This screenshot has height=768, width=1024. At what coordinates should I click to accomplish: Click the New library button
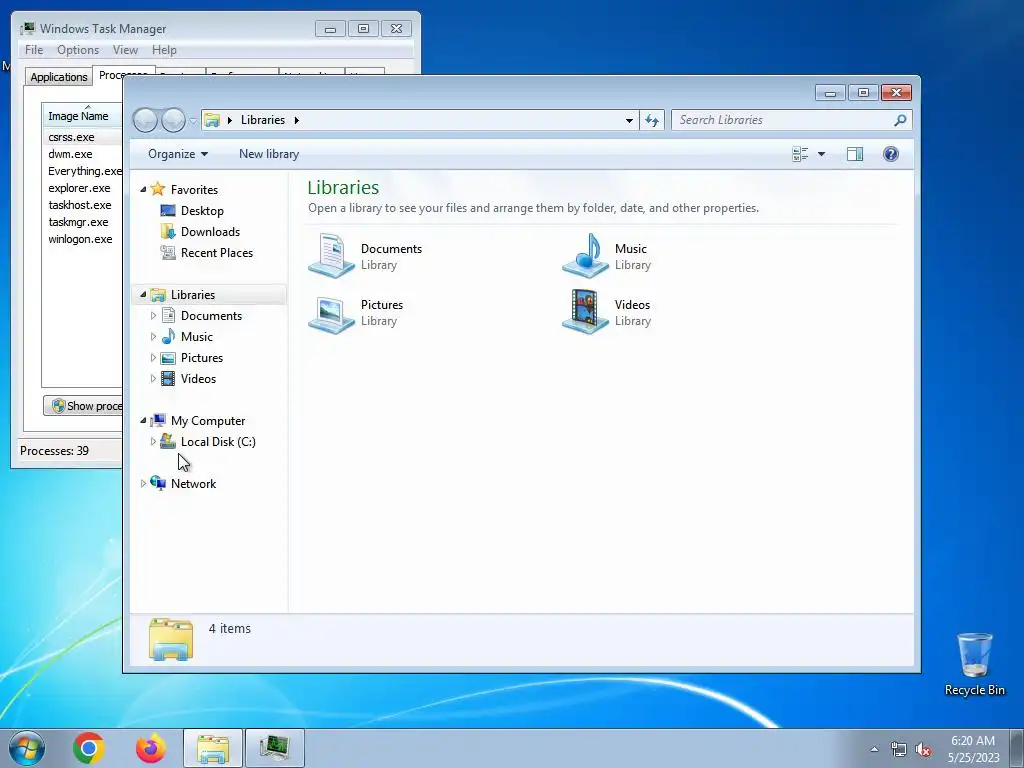[269, 154]
